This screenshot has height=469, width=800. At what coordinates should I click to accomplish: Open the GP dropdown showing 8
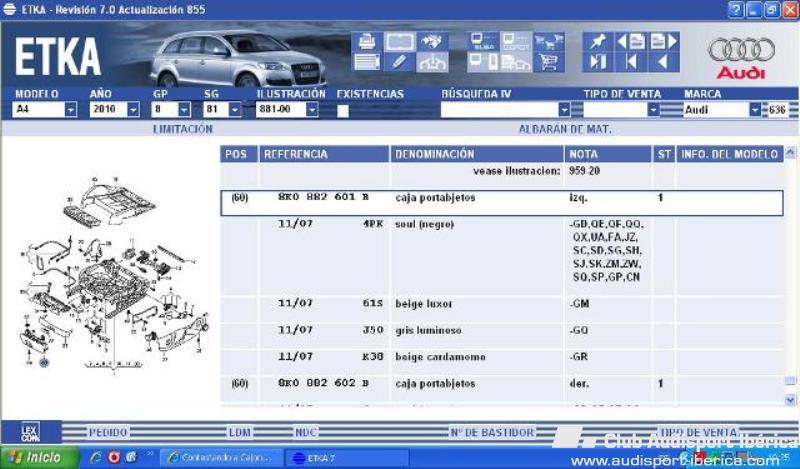tap(184, 109)
